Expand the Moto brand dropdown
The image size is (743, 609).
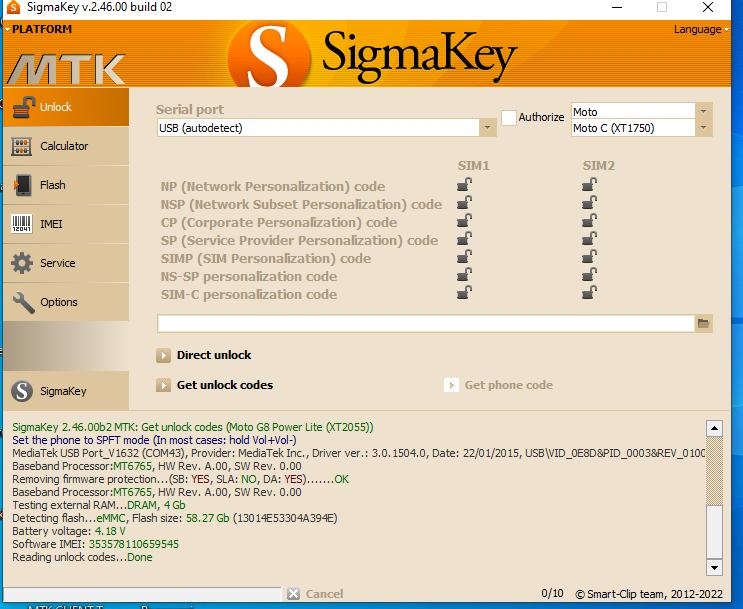pyautogui.click(x=703, y=111)
